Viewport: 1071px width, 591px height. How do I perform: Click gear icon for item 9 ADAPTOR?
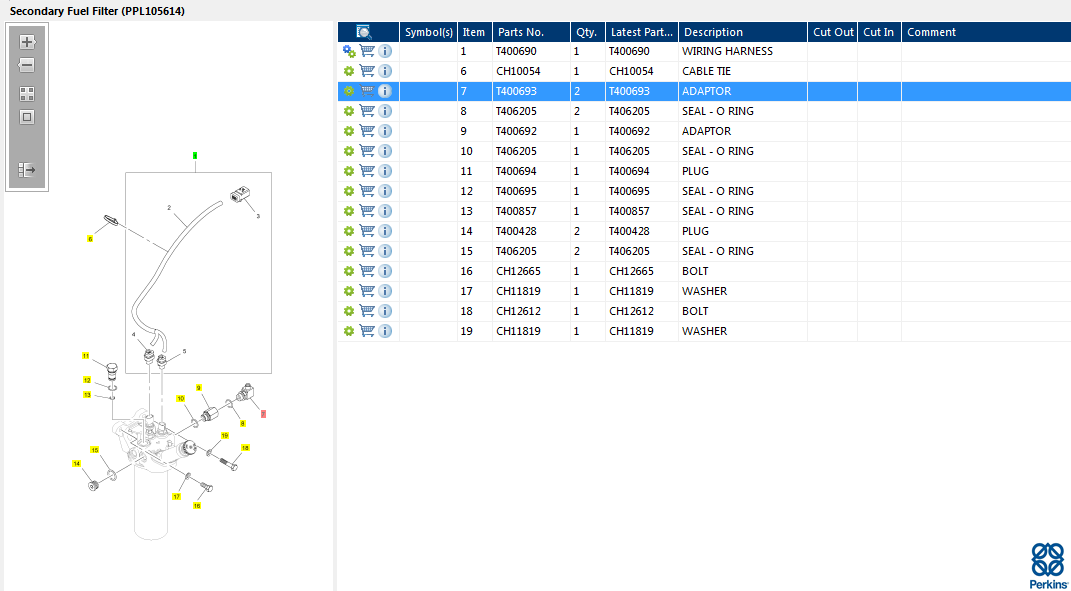tap(348, 131)
